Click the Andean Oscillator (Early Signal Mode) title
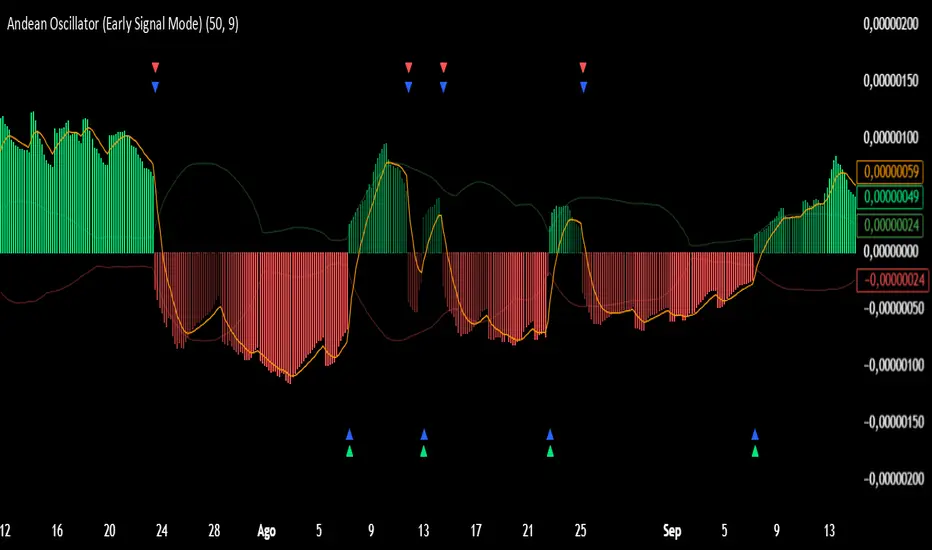 122,24
